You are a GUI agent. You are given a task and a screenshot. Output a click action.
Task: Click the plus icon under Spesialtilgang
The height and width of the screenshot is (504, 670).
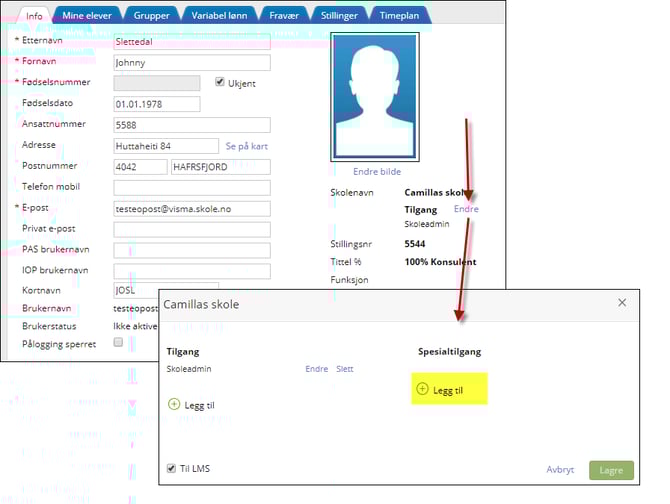point(422,389)
